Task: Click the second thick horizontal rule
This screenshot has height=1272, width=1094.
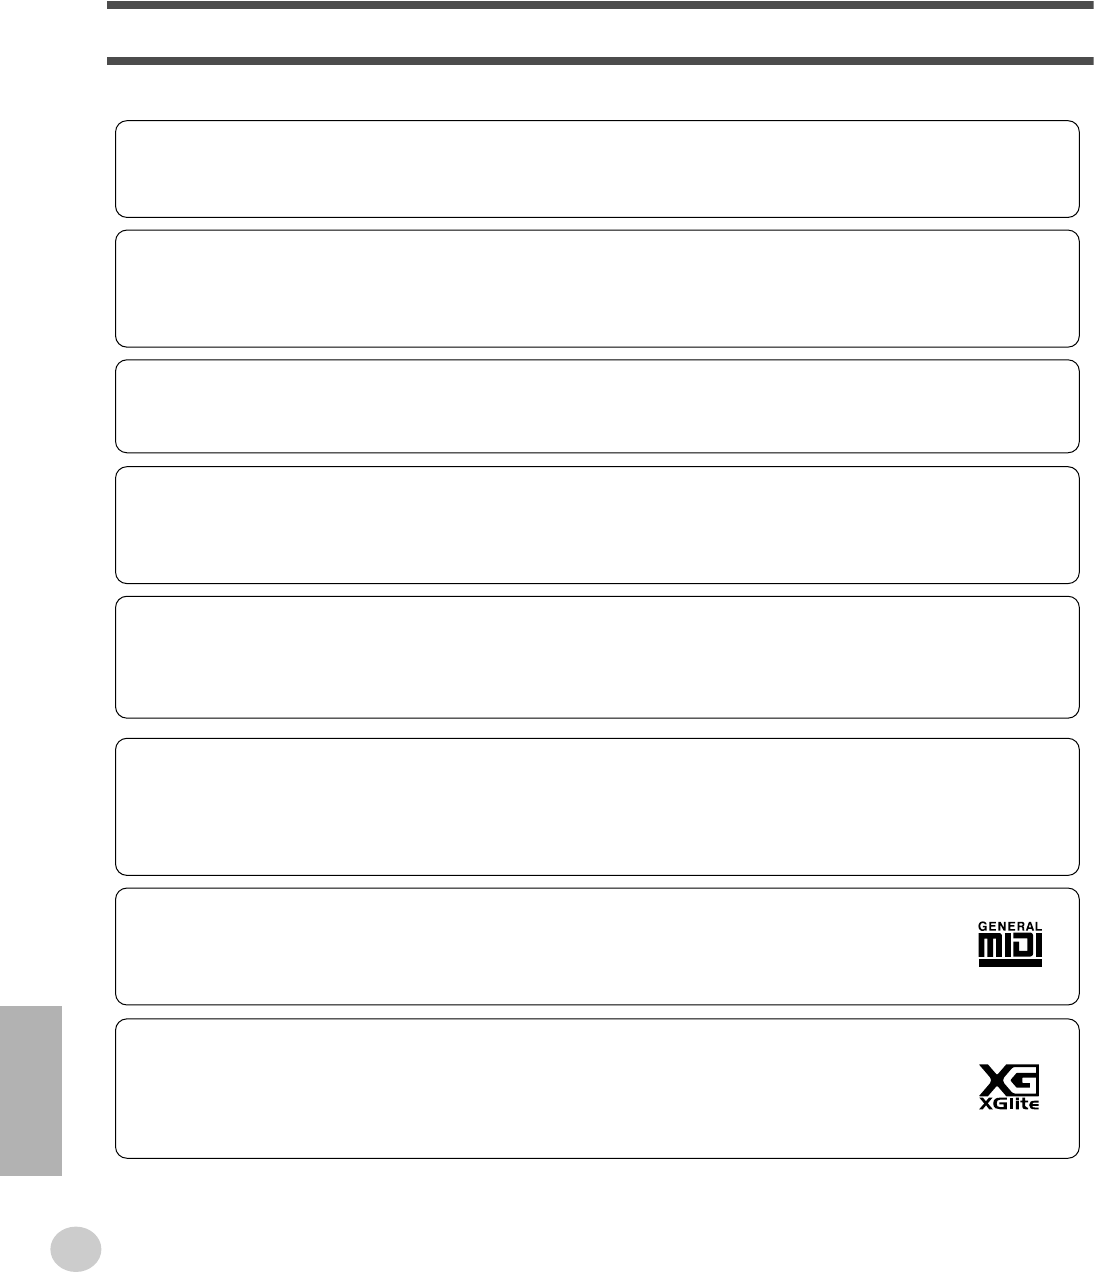Action: (600, 61)
